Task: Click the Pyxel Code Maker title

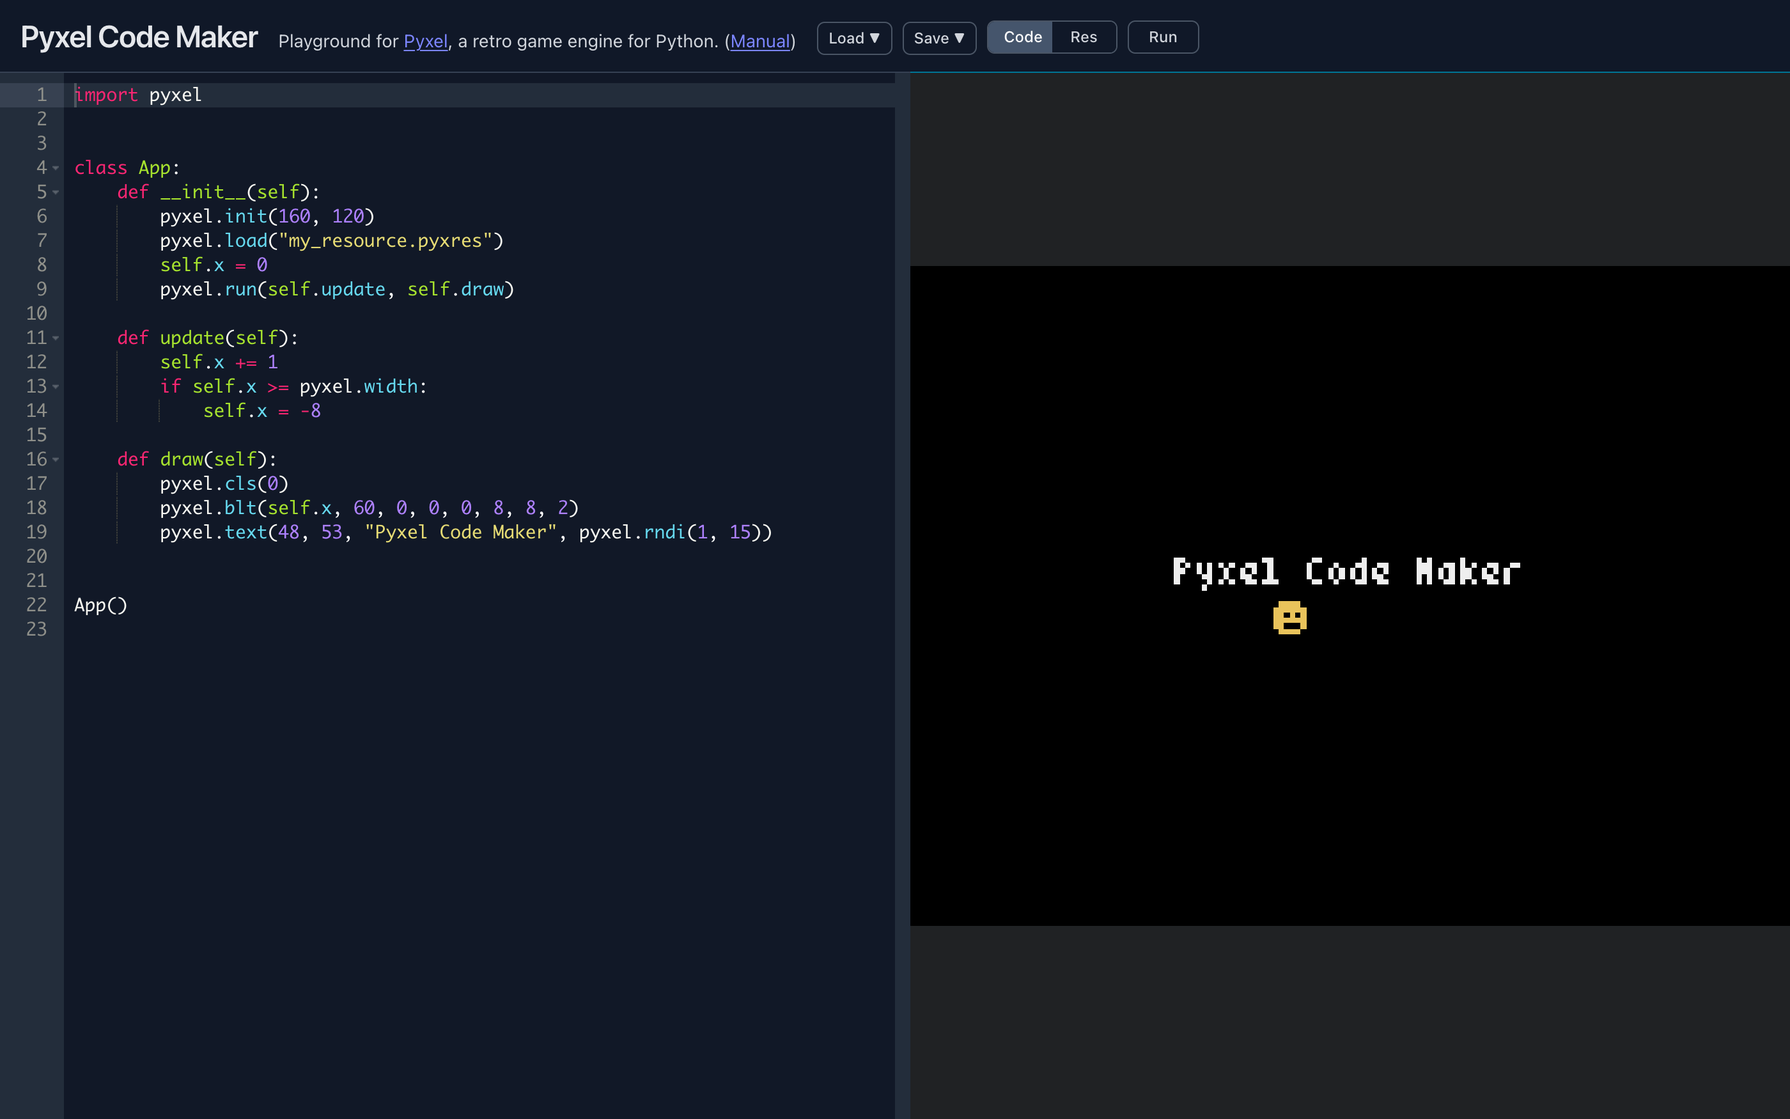Action: (139, 38)
